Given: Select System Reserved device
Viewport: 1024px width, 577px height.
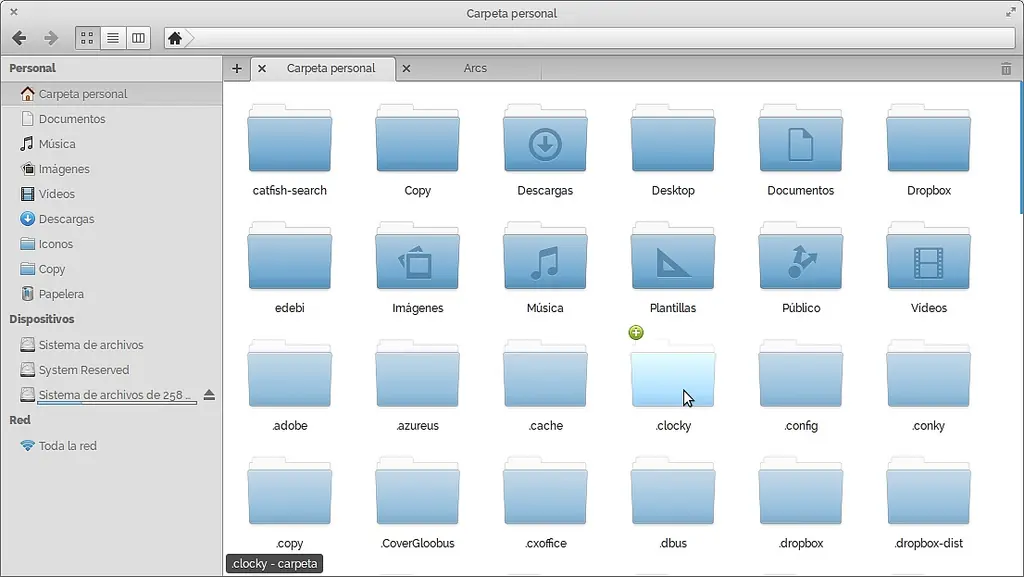Looking at the screenshot, I should click(112, 370).
